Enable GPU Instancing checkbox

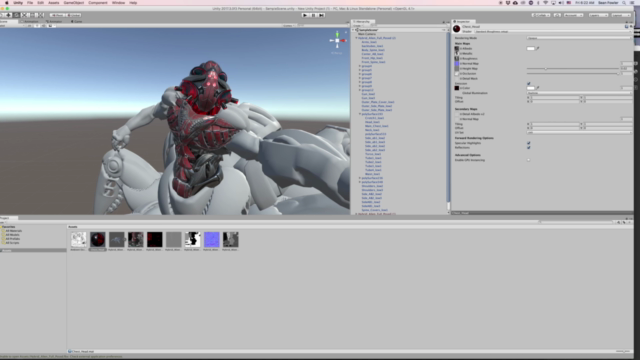529,160
